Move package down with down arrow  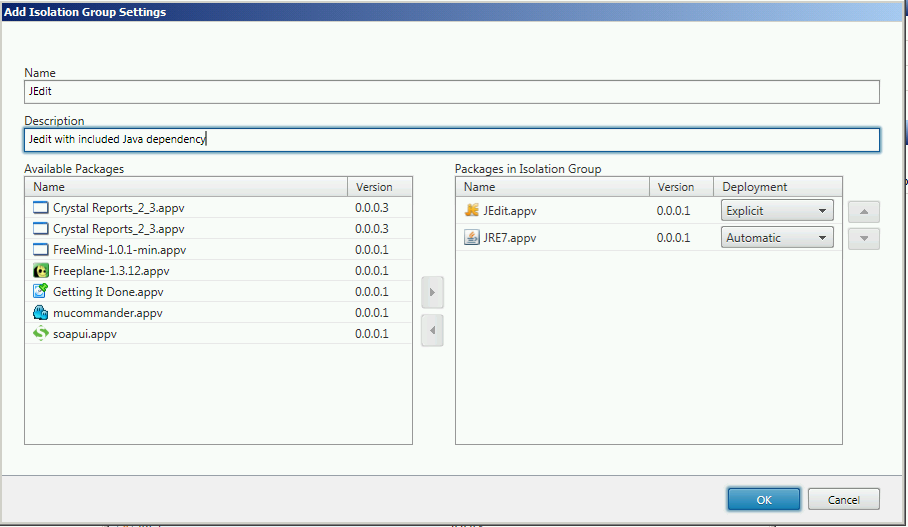864,239
